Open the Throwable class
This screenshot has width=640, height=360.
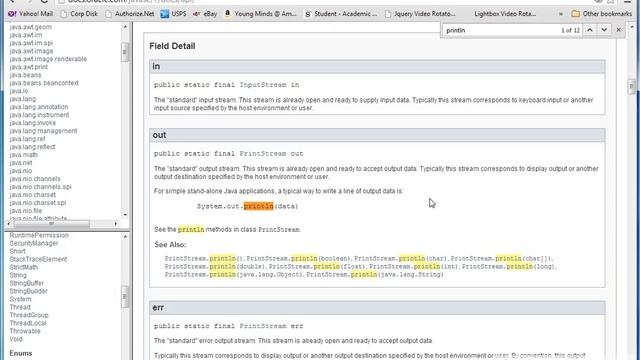[x=25, y=331]
